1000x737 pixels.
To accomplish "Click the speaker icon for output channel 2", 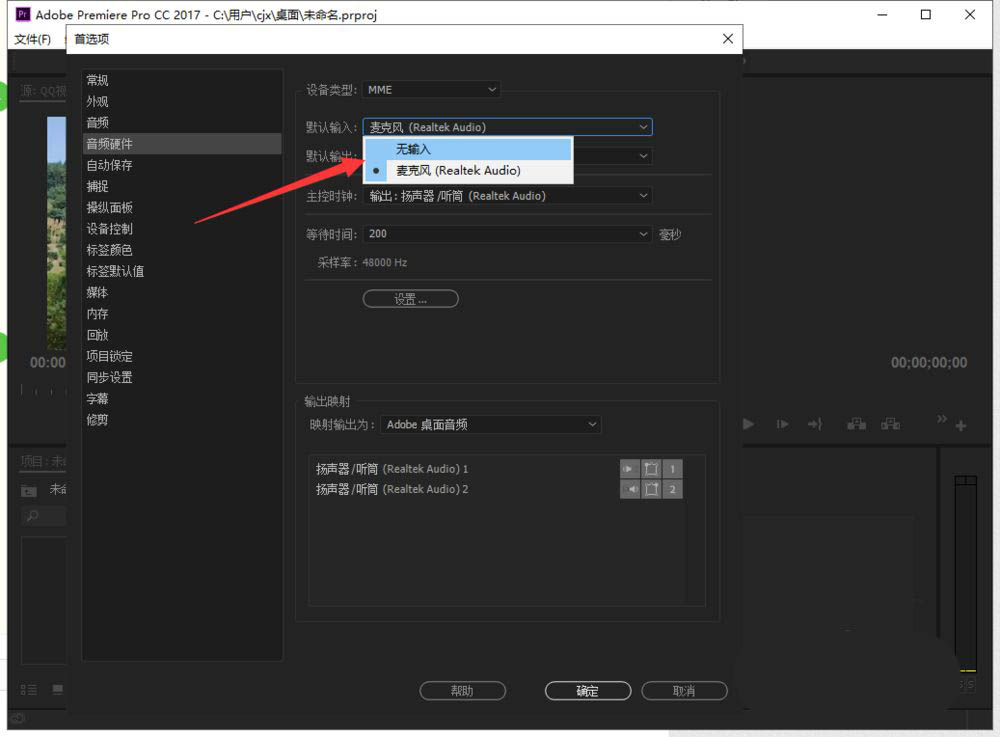I will [x=630, y=489].
